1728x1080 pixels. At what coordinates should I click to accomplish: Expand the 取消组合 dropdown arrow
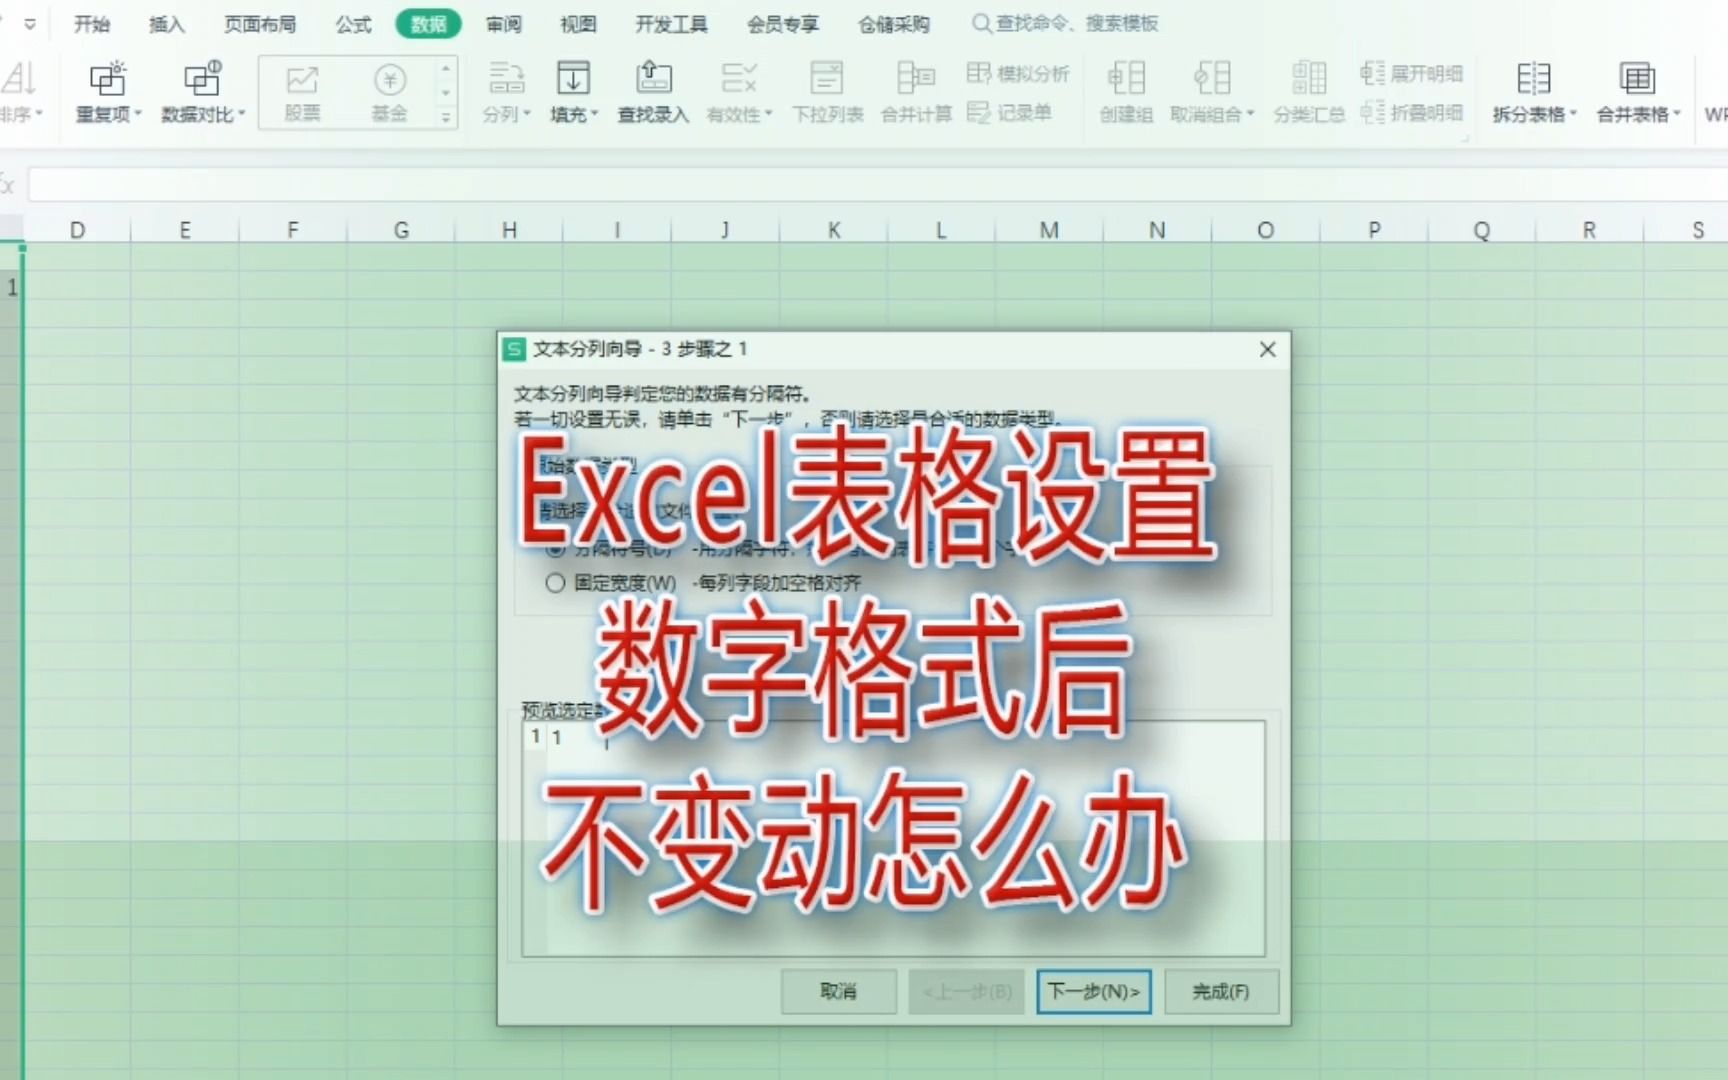coord(1250,115)
